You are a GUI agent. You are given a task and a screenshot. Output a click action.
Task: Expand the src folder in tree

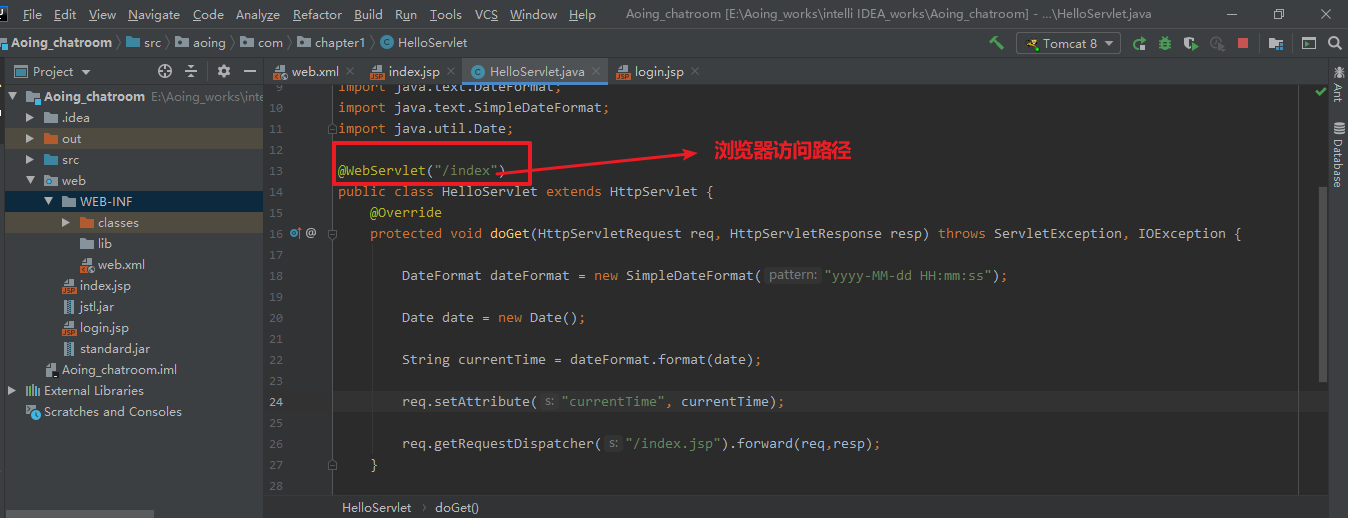click(x=30, y=160)
